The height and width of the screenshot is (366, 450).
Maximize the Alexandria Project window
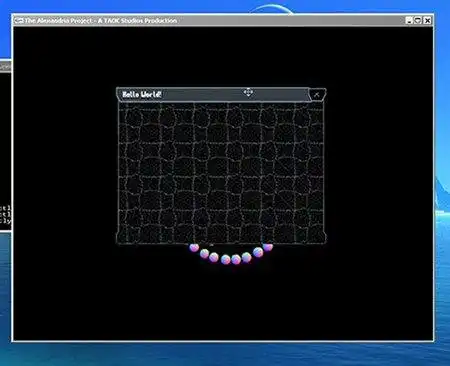[418, 21]
